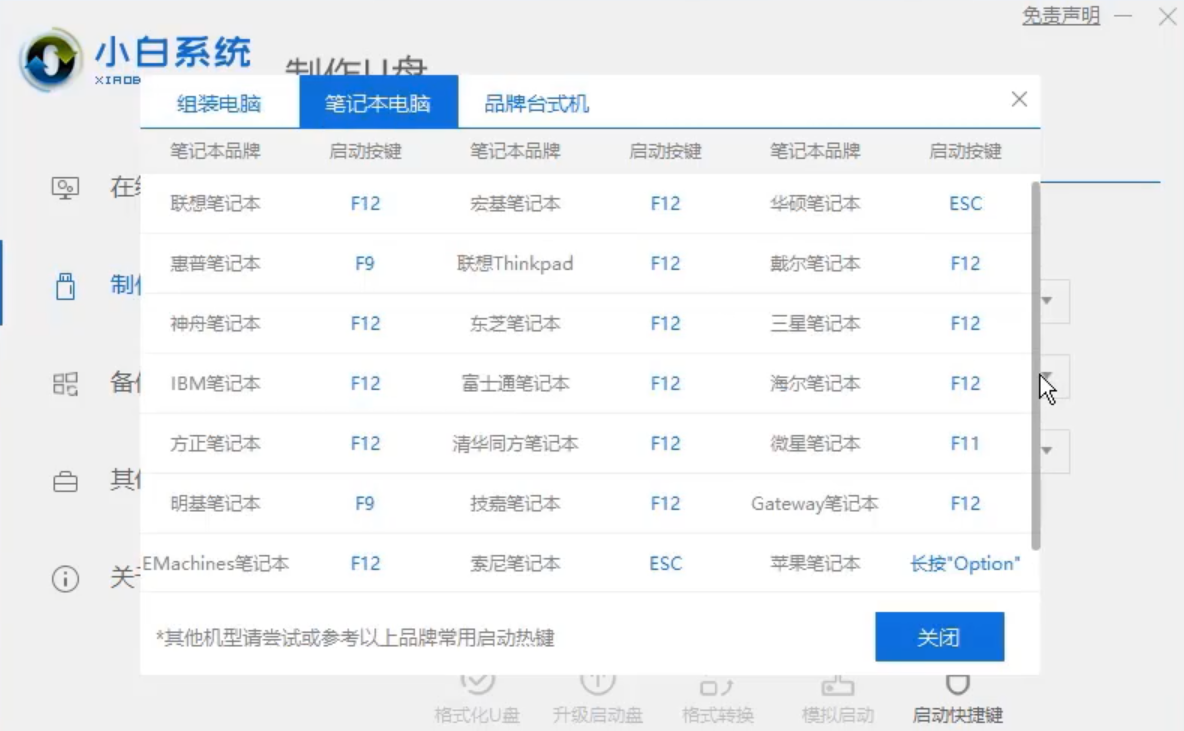The width and height of the screenshot is (1184, 731).
Task: Click IBM笔记本 brand cell
Action: 215,384
